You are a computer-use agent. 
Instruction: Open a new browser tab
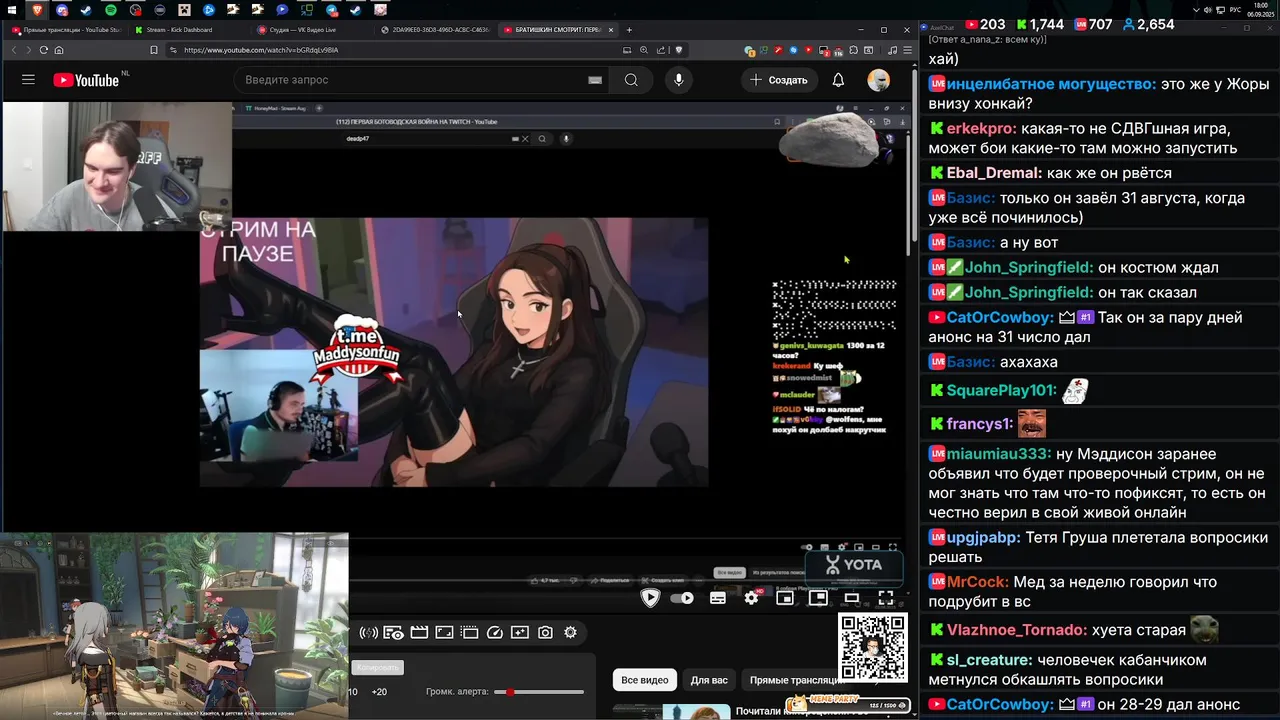click(629, 30)
